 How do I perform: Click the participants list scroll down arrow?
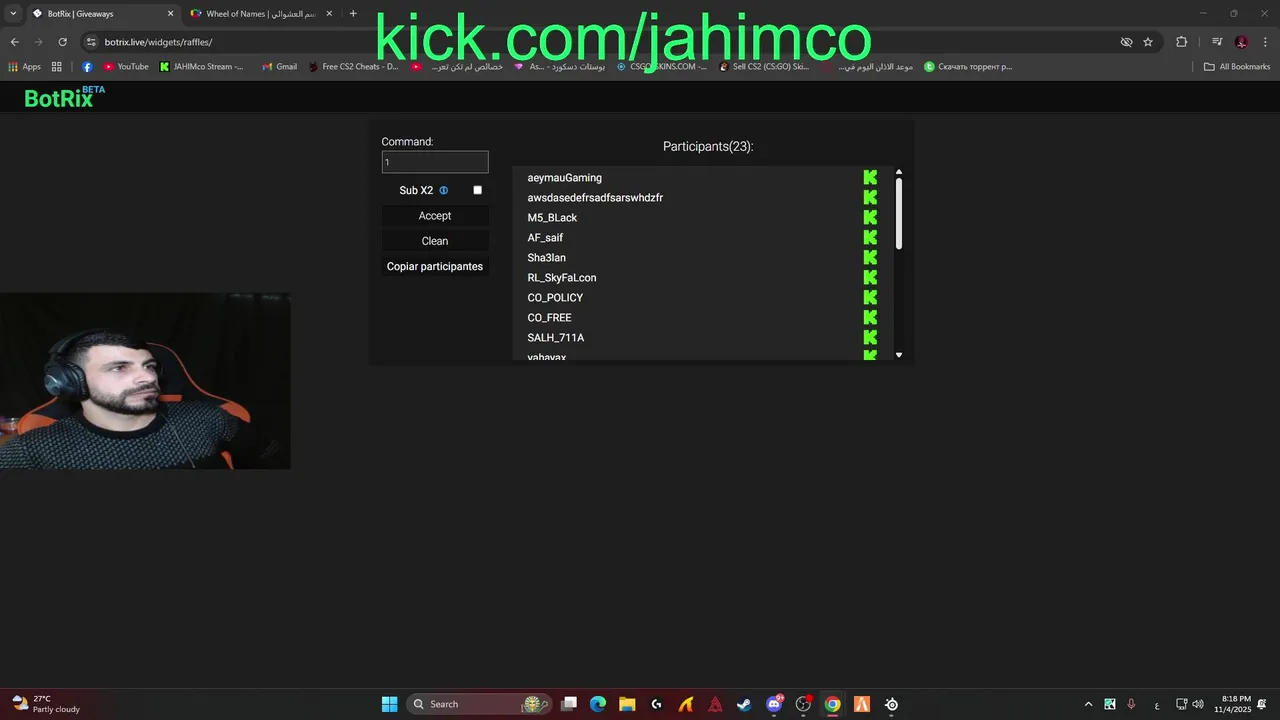click(x=899, y=355)
